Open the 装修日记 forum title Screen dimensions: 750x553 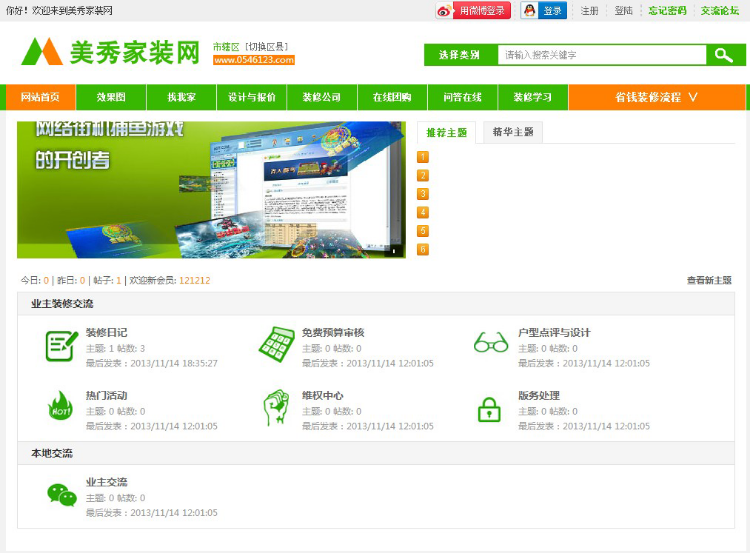107,332
